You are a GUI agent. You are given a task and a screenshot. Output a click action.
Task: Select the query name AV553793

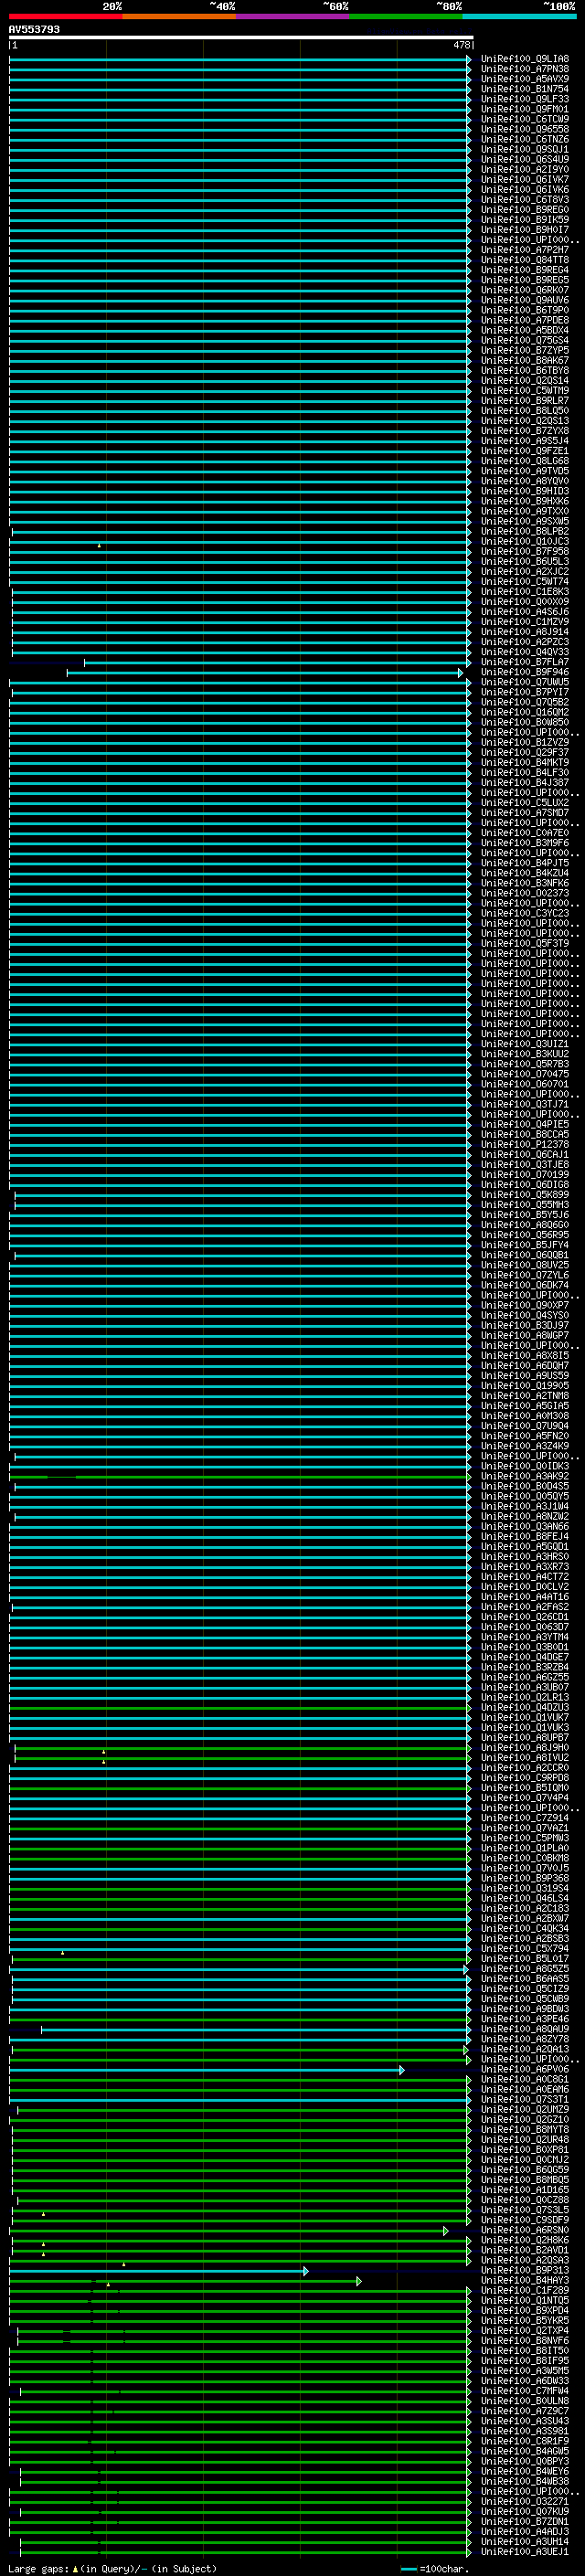coord(34,29)
